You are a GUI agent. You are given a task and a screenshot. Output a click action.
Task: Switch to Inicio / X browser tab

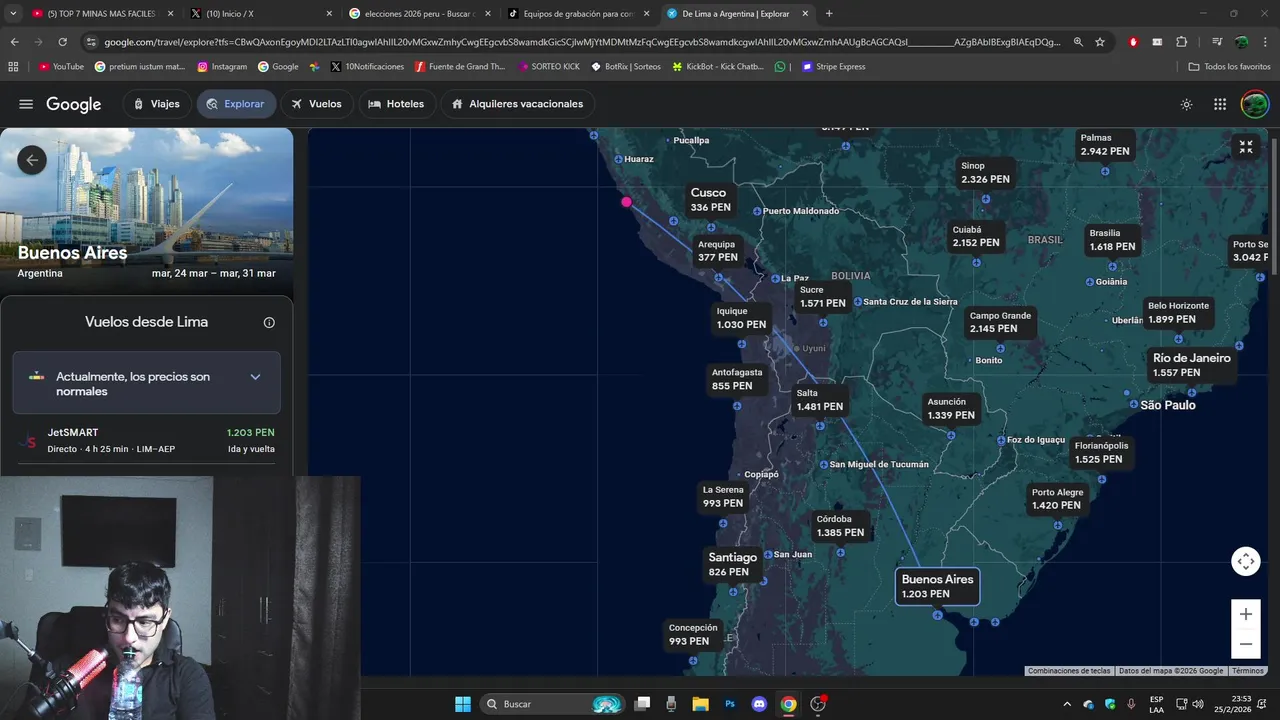(x=262, y=14)
